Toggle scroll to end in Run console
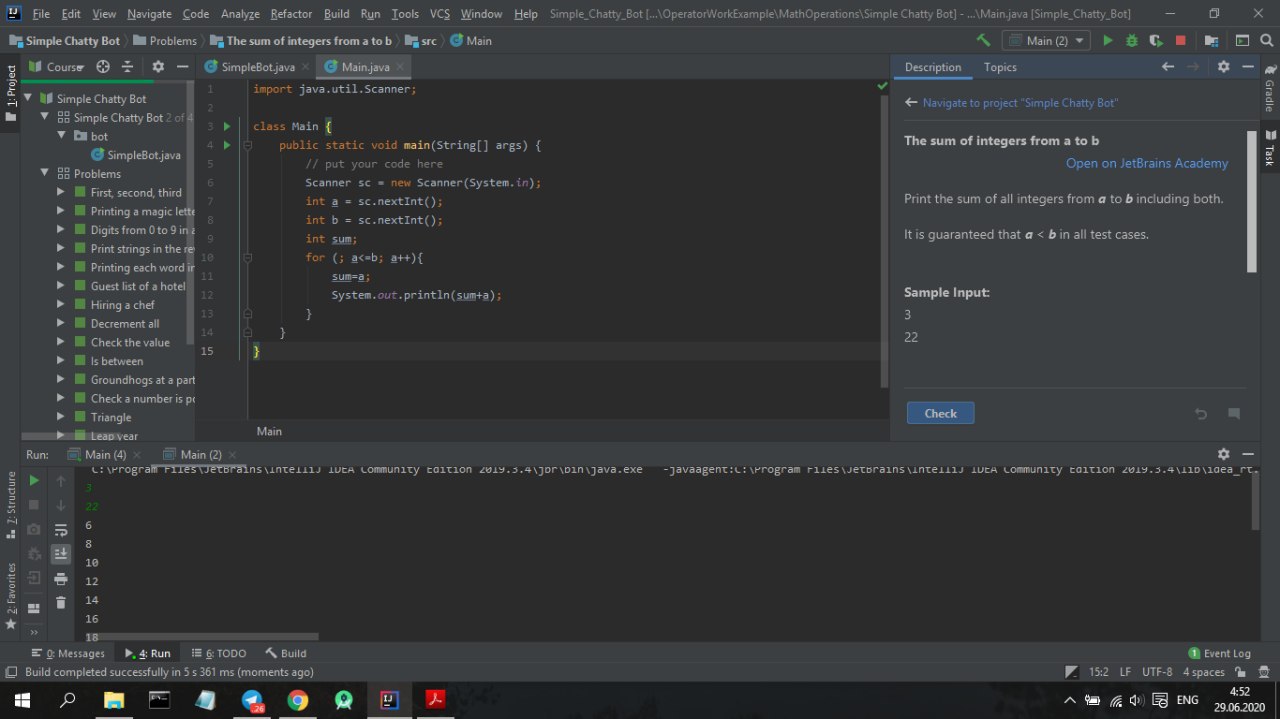 61,553
